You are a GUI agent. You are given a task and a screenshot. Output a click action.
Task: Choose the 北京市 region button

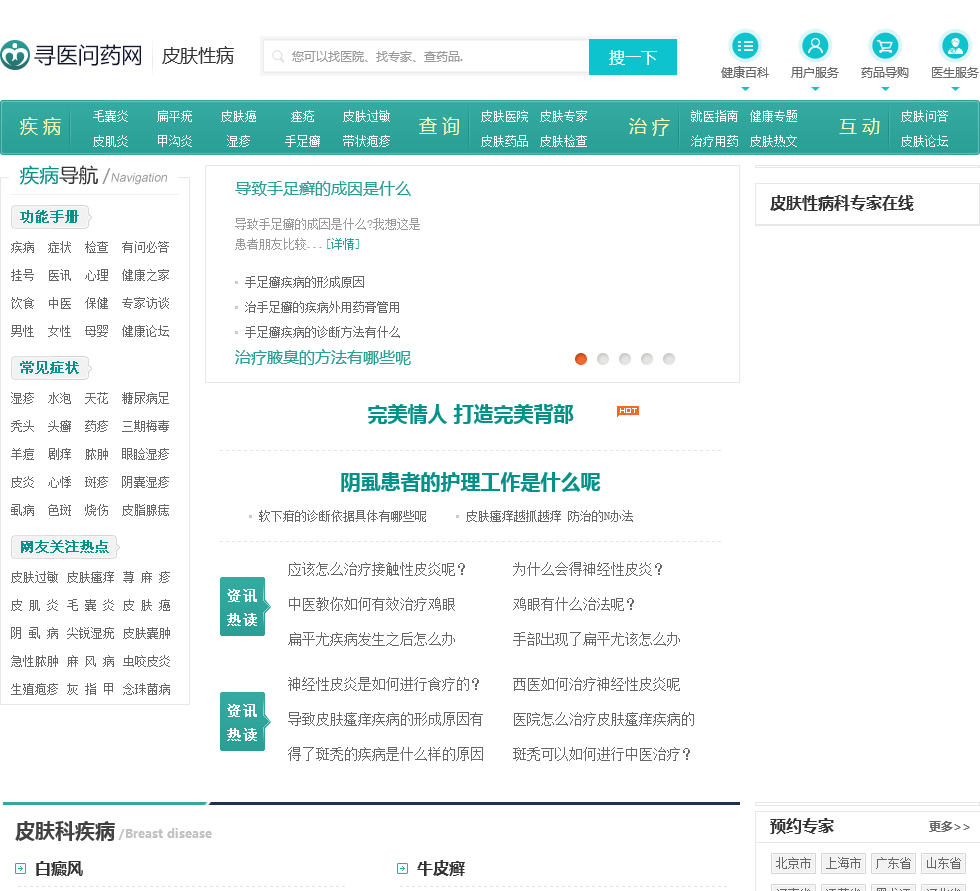(x=793, y=863)
